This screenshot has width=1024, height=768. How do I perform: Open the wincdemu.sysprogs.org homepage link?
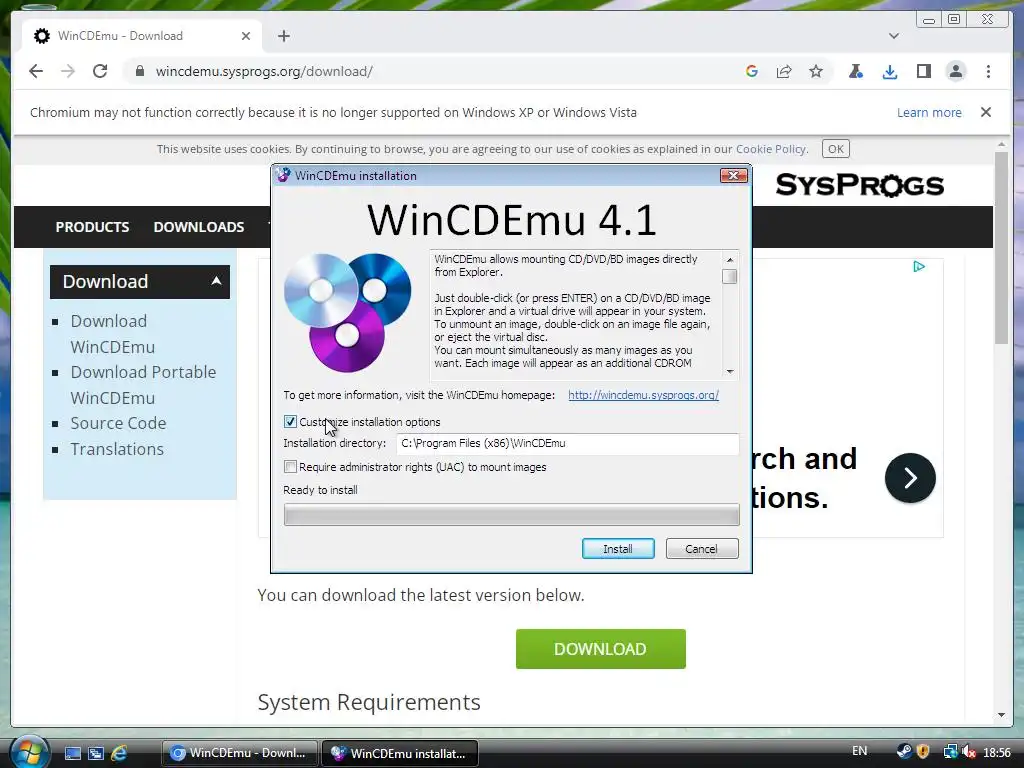click(x=643, y=395)
